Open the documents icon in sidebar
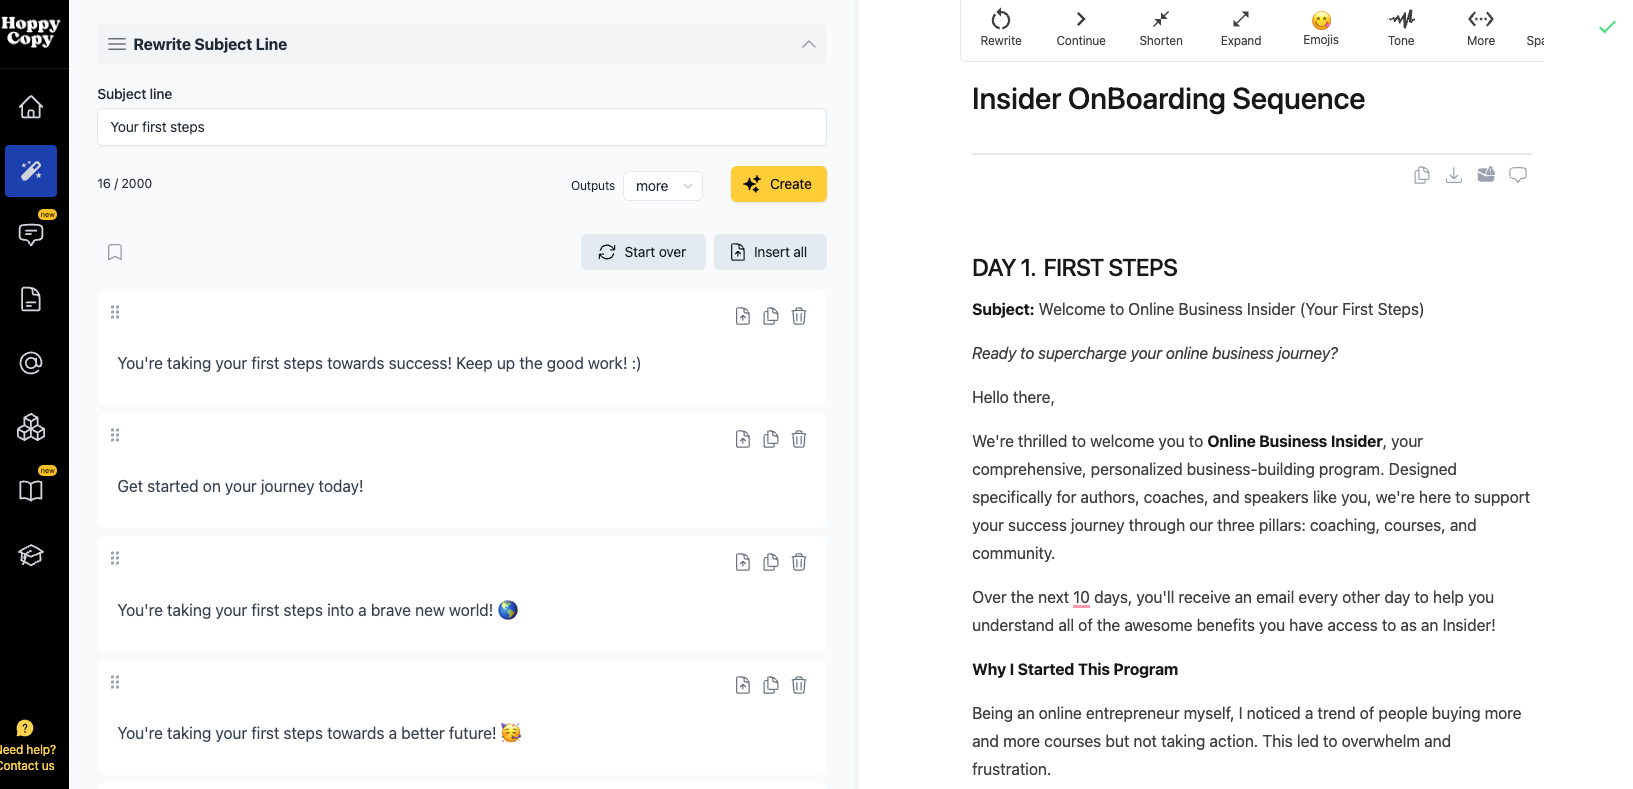The image size is (1633, 789). pyautogui.click(x=31, y=299)
